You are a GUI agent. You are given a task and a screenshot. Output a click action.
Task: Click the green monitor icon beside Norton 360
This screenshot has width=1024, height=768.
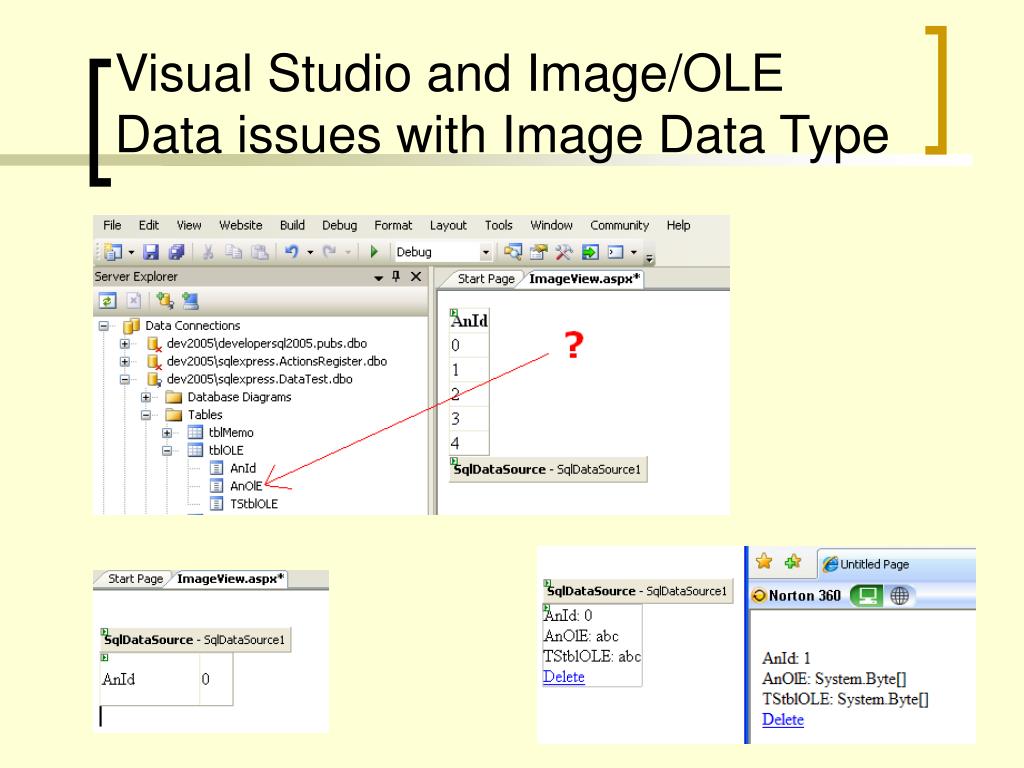click(867, 596)
